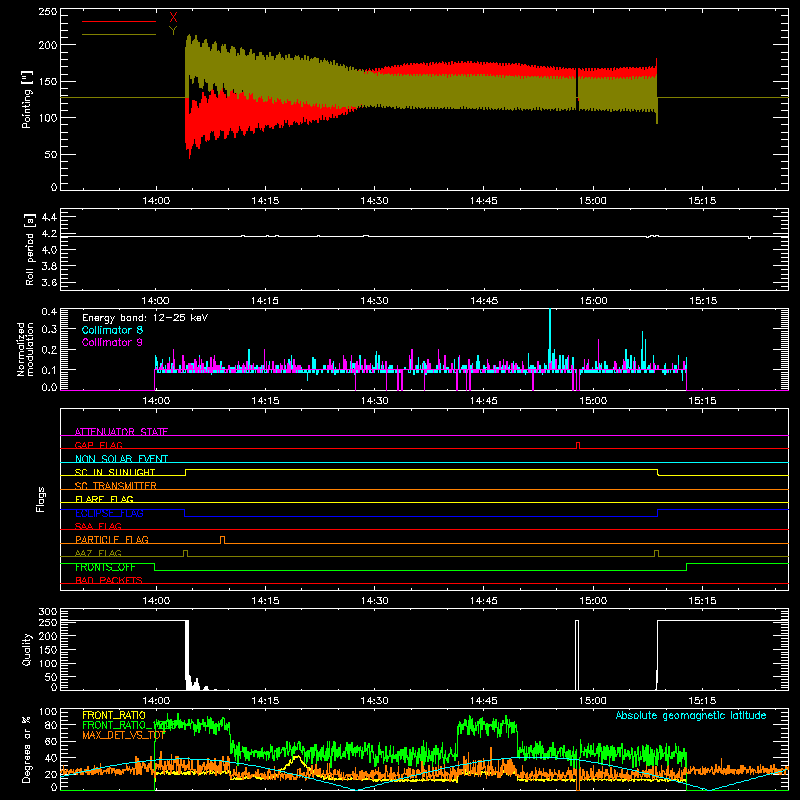Click the SC_IN_SUNLIGHT flag label
The width and height of the screenshot is (800, 800).
coord(115,472)
